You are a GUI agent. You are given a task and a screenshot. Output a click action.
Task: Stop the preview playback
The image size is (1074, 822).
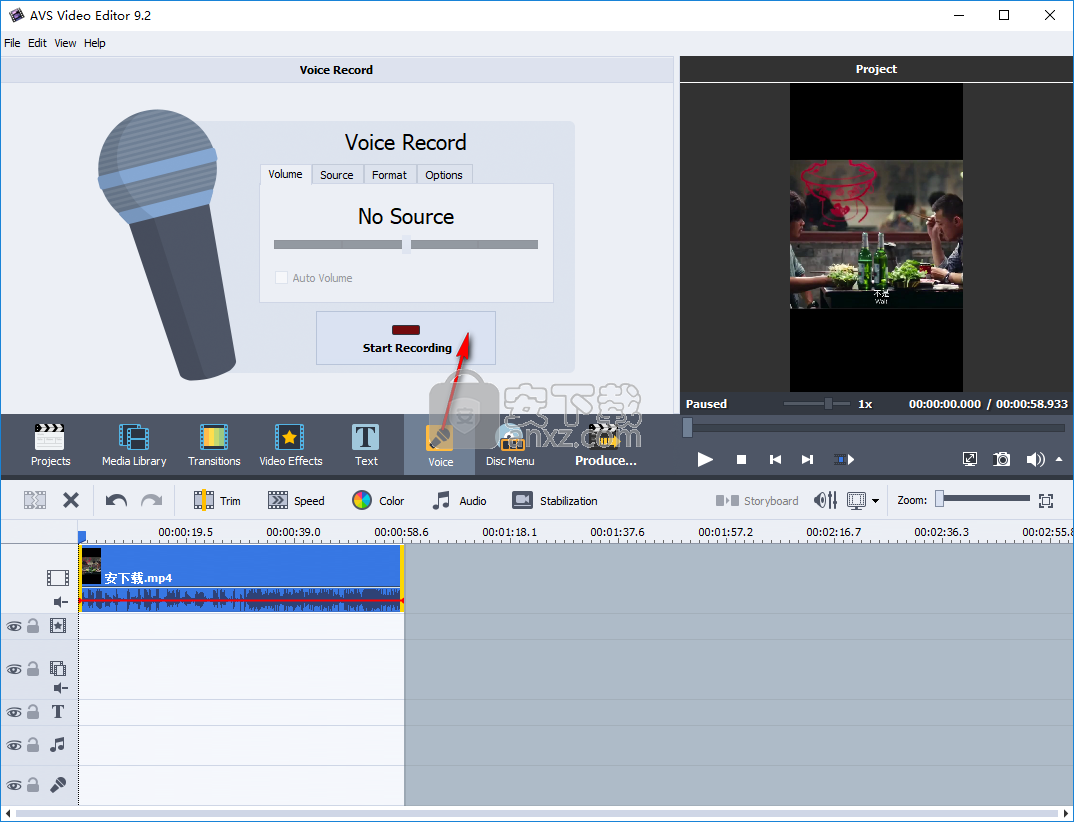pos(741,460)
